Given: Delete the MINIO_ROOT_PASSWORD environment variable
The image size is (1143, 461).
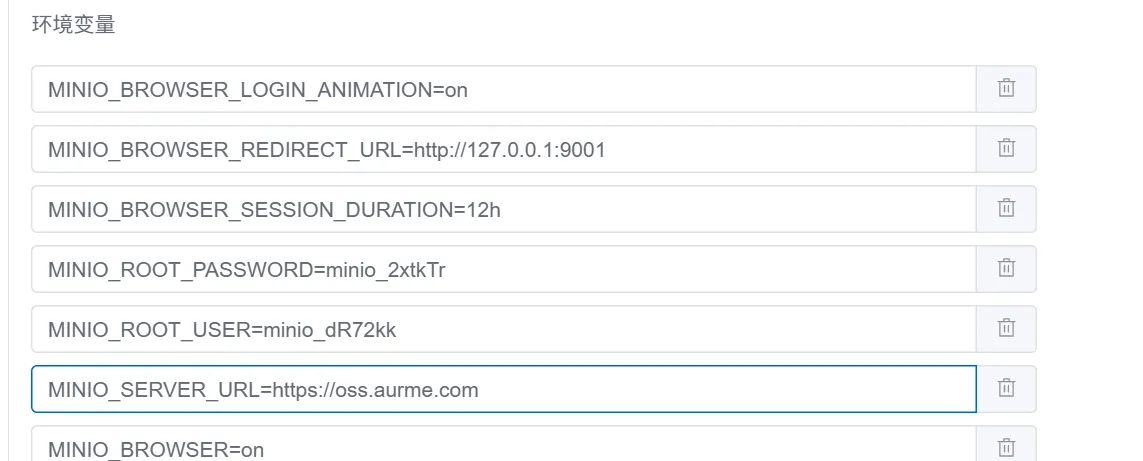Looking at the screenshot, I should [x=1006, y=268].
